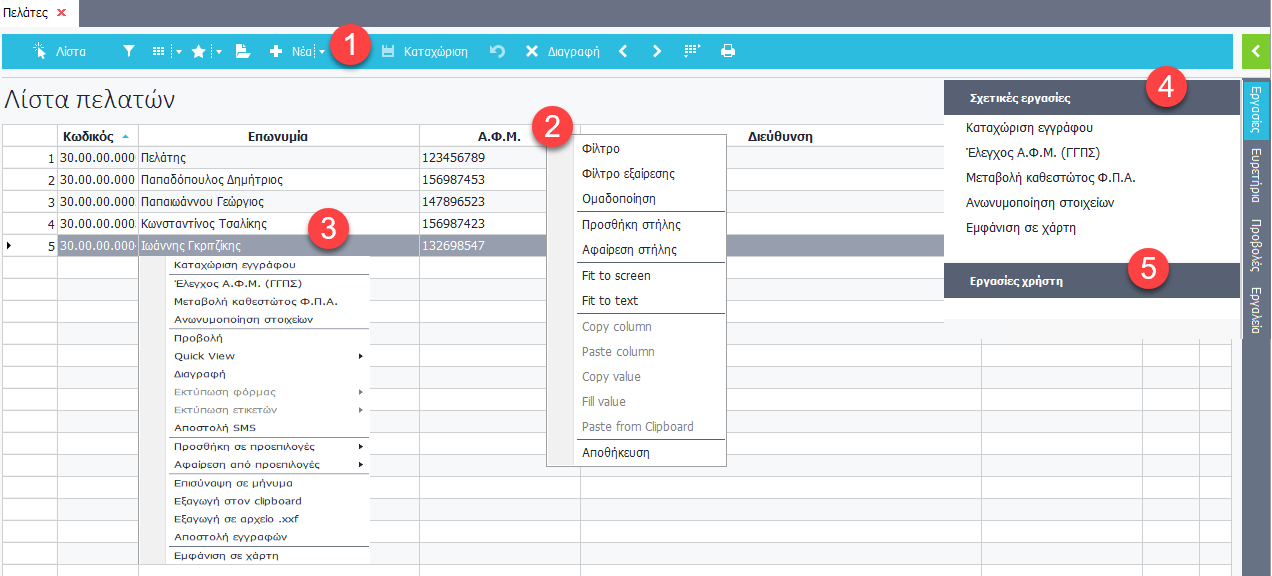The width and height of the screenshot is (1272, 576).
Task: Sort by the Κωδικός column header
Action: point(90,137)
